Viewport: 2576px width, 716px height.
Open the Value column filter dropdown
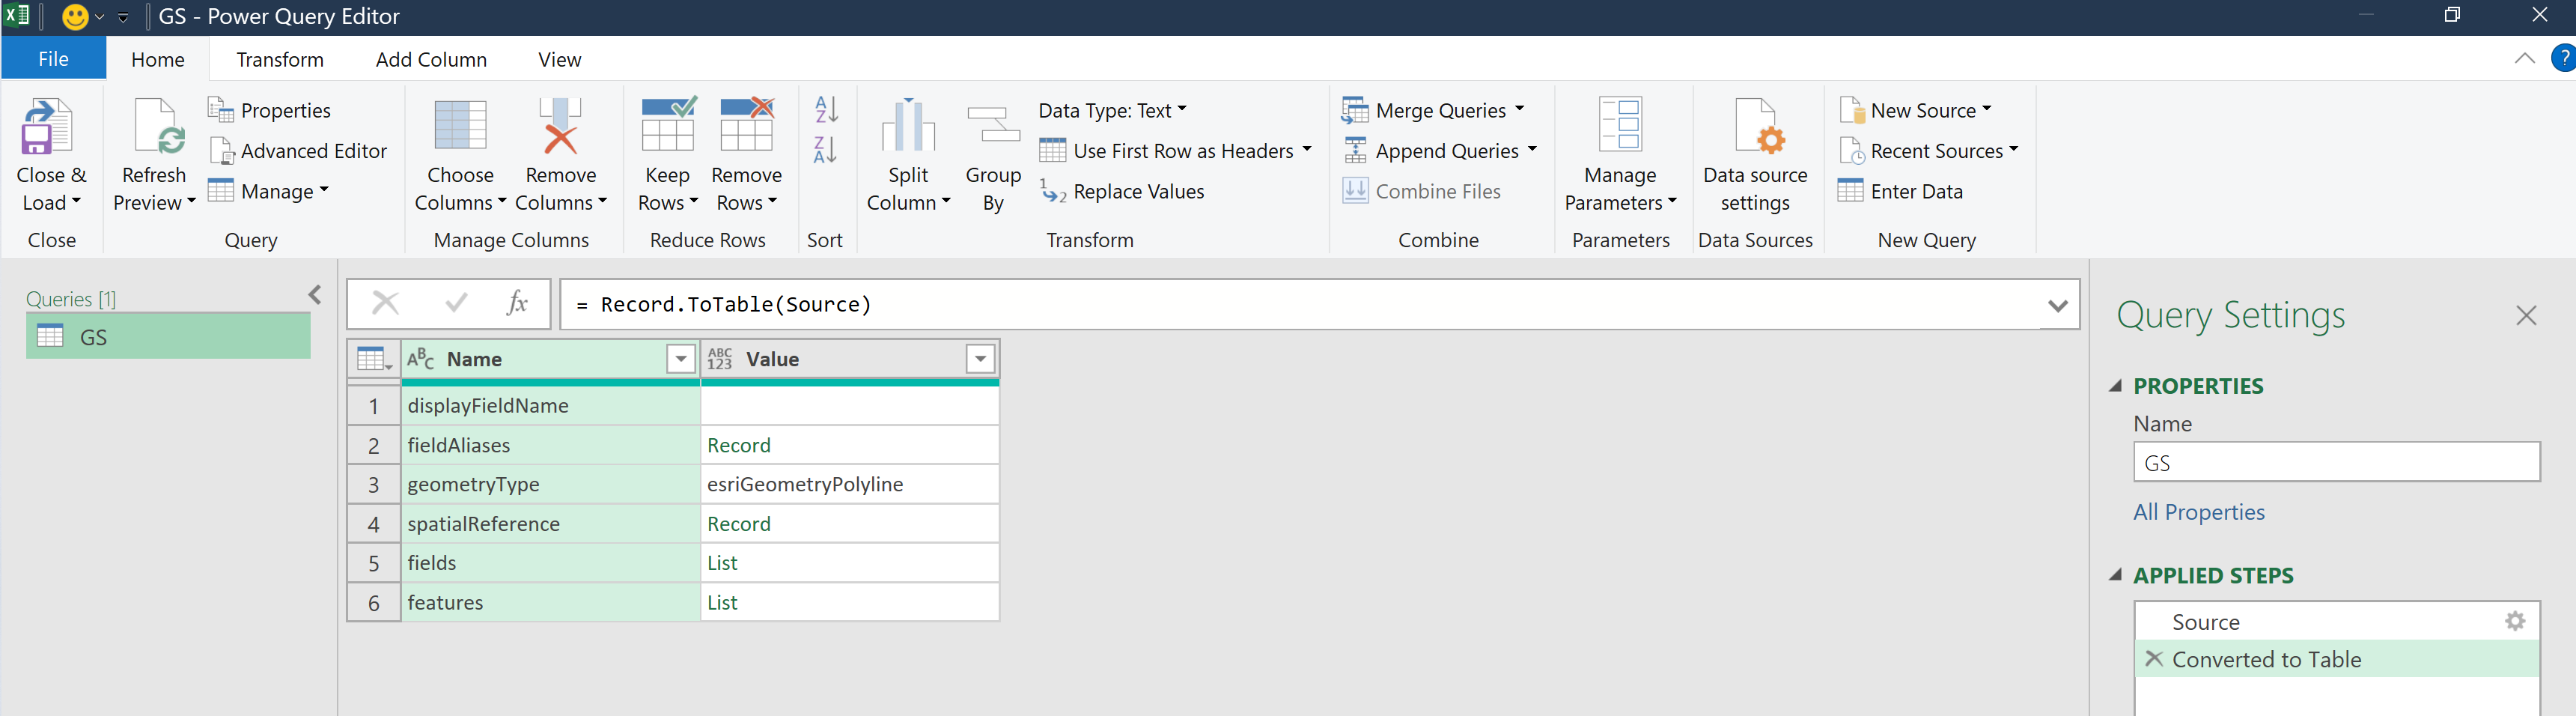pyautogui.click(x=980, y=359)
